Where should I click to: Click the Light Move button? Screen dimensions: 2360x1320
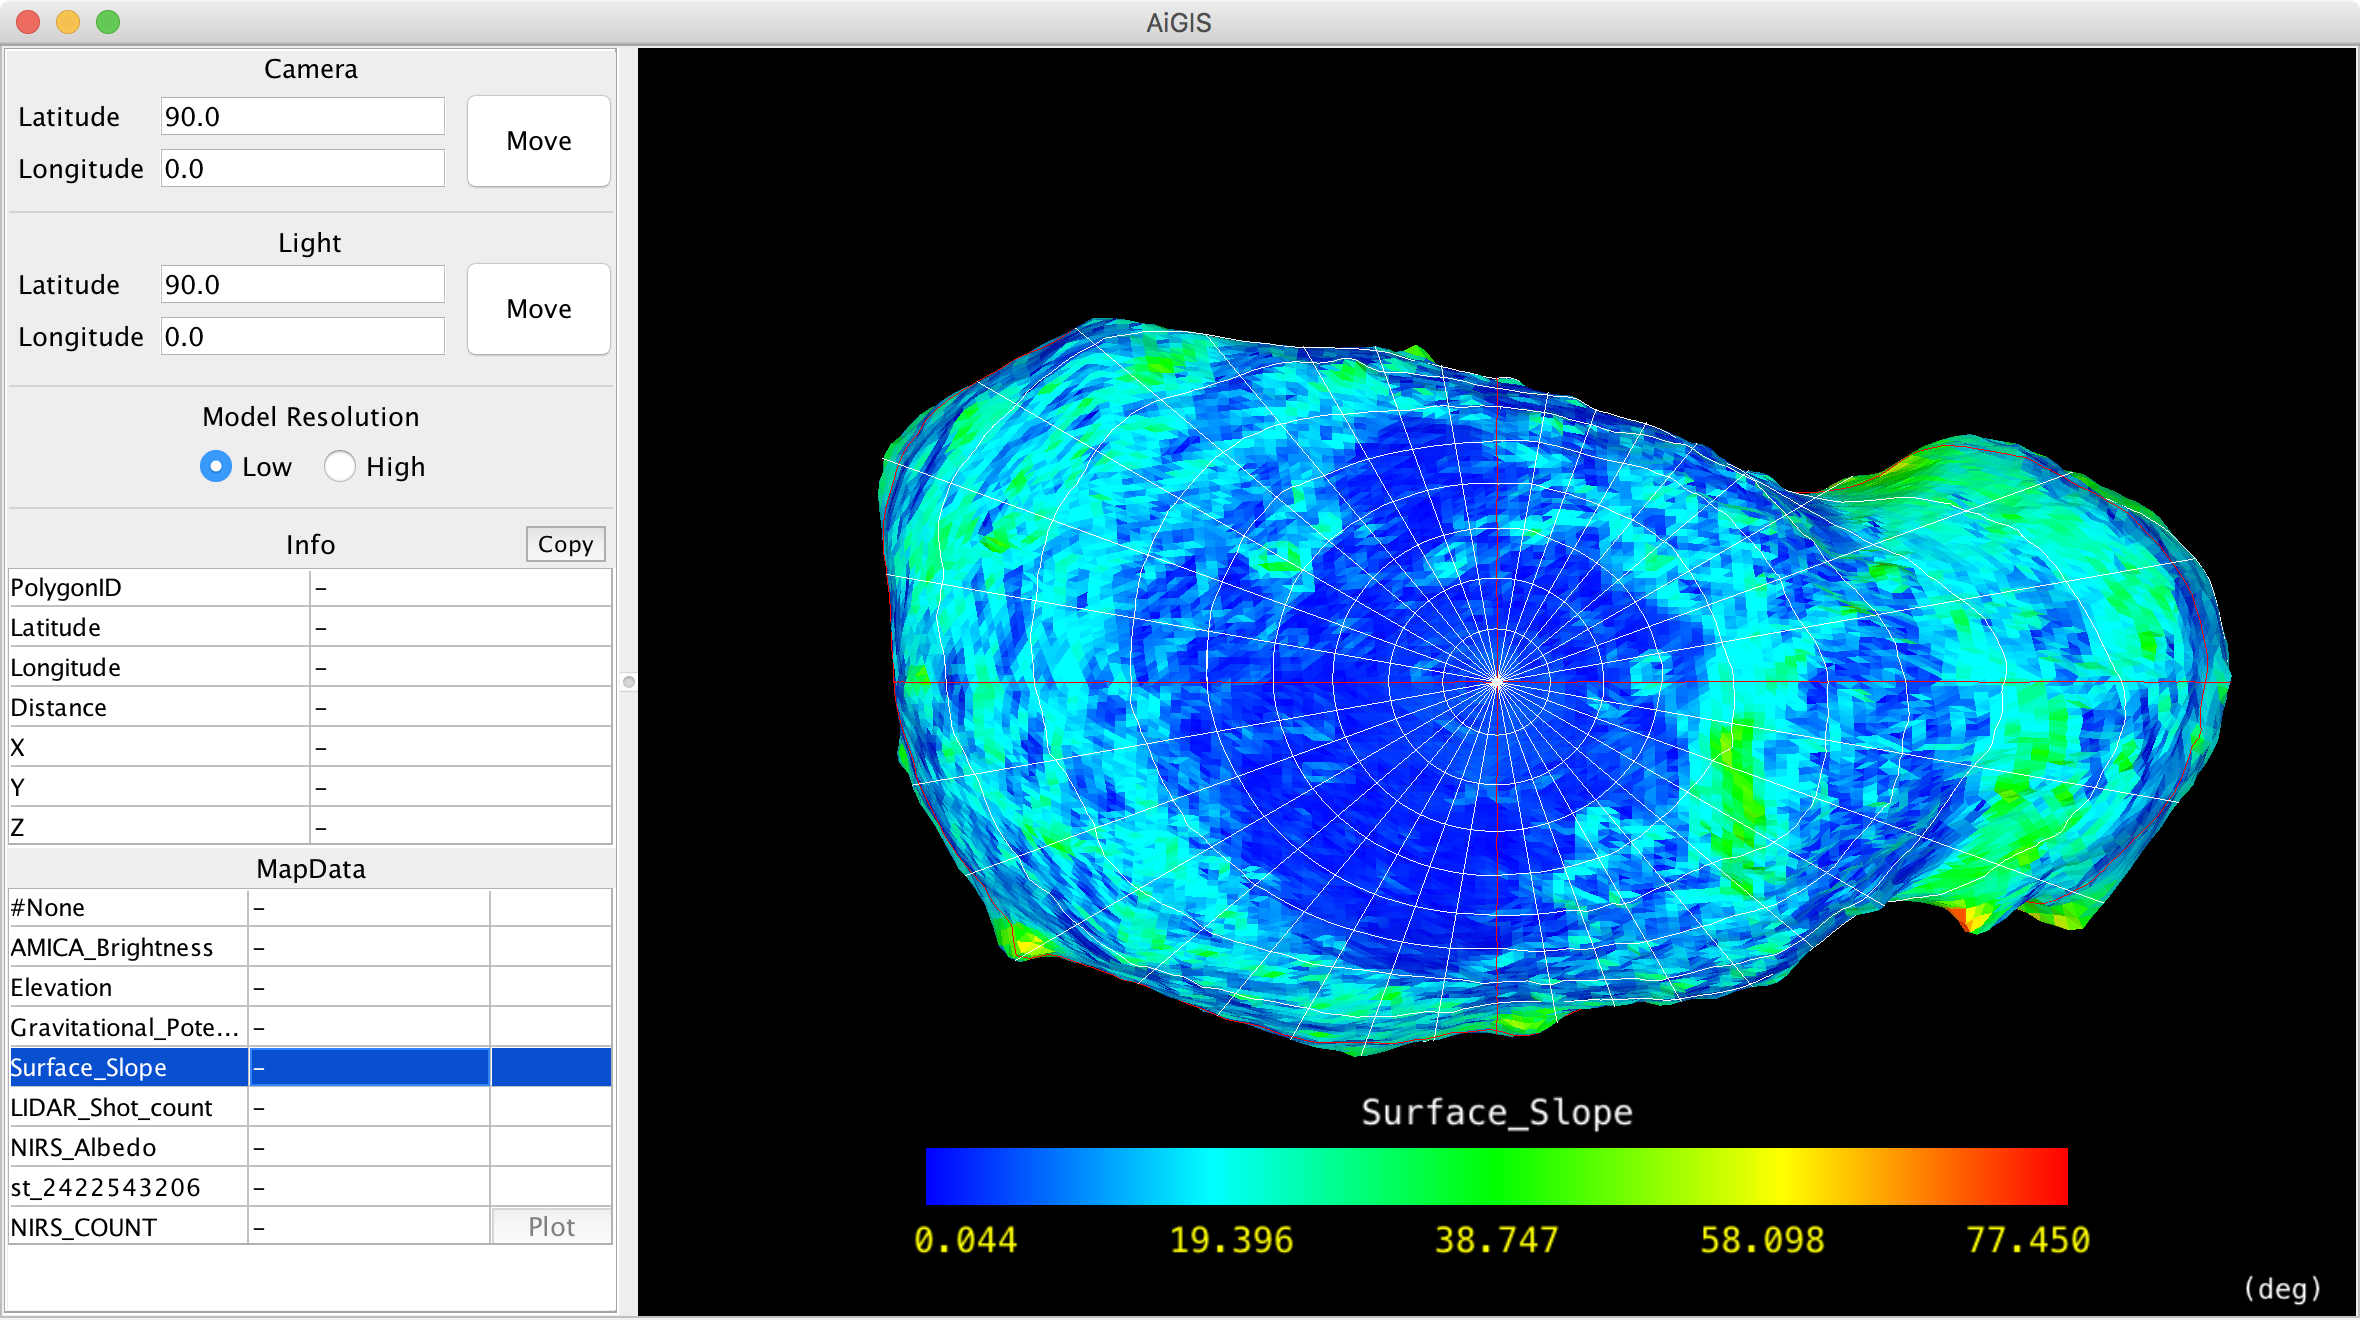538,309
